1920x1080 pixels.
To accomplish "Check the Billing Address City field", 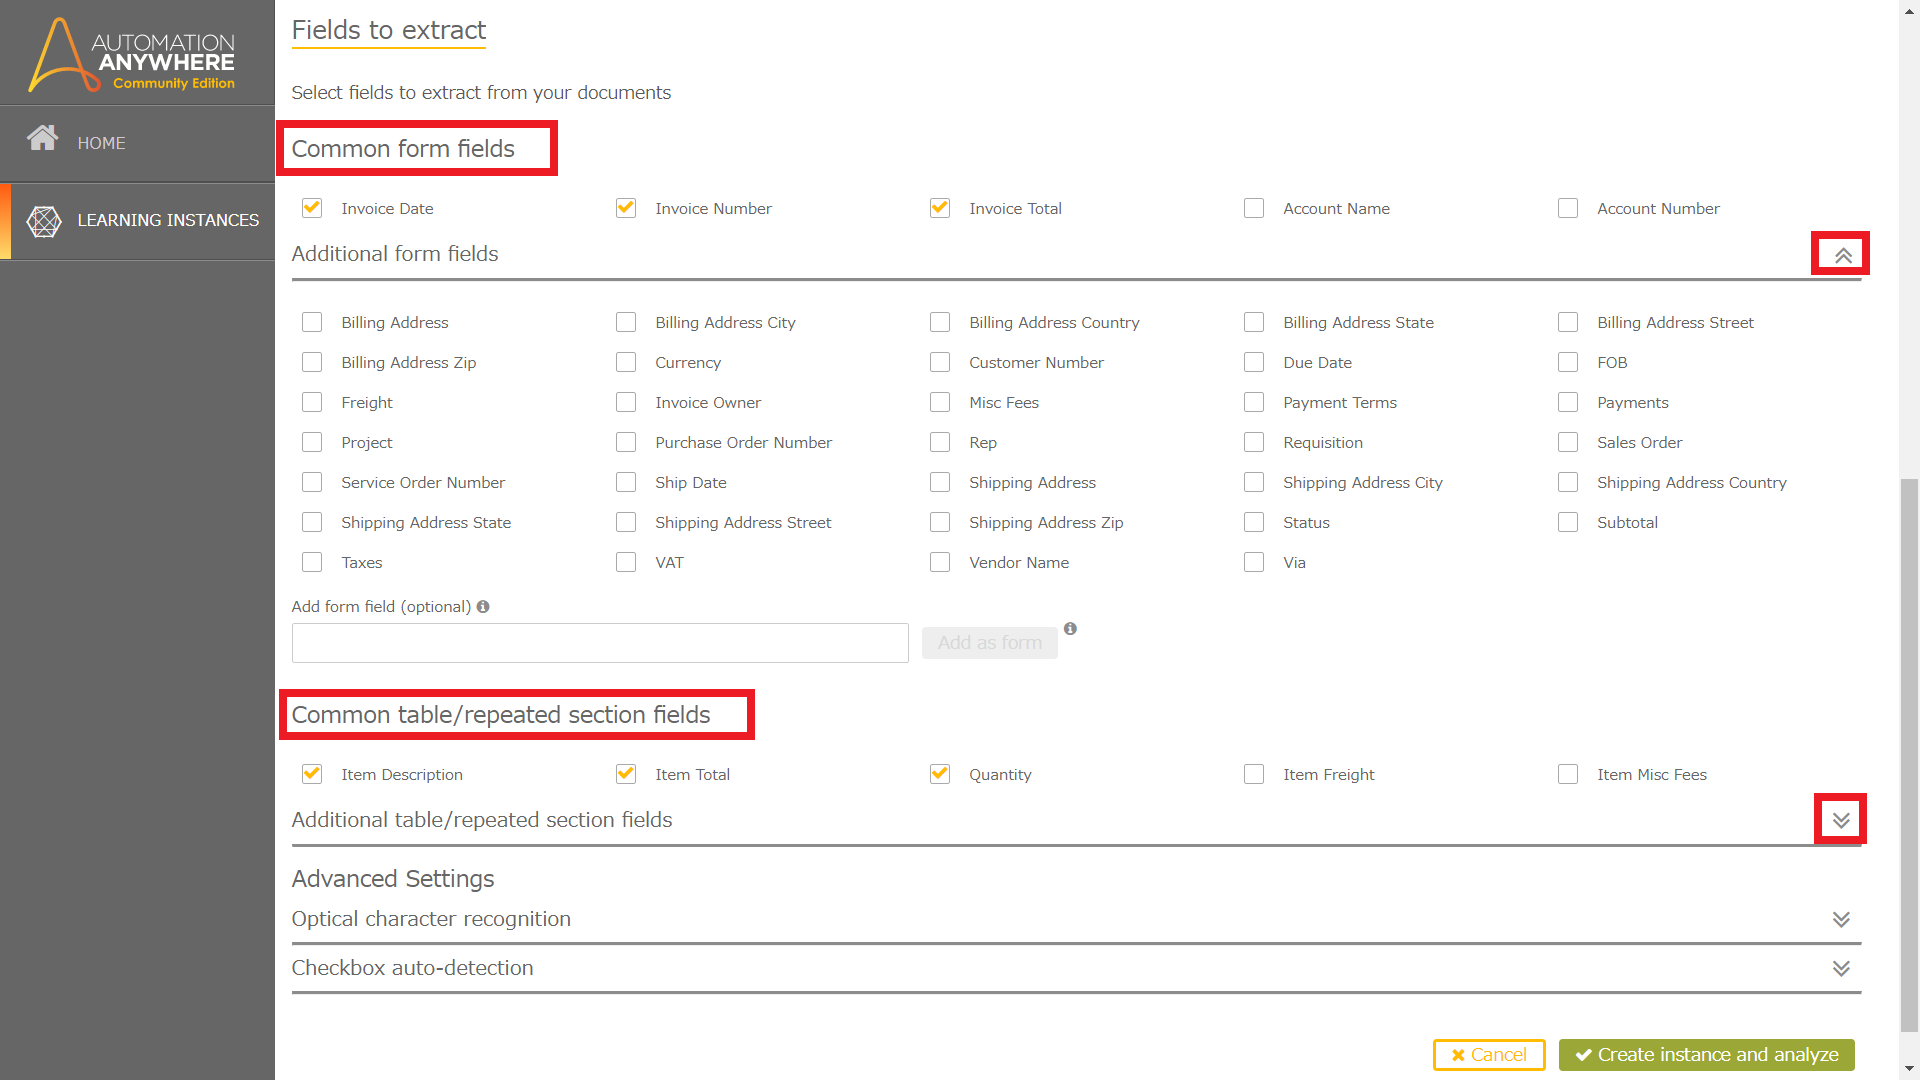I will (x=626, y=322).
